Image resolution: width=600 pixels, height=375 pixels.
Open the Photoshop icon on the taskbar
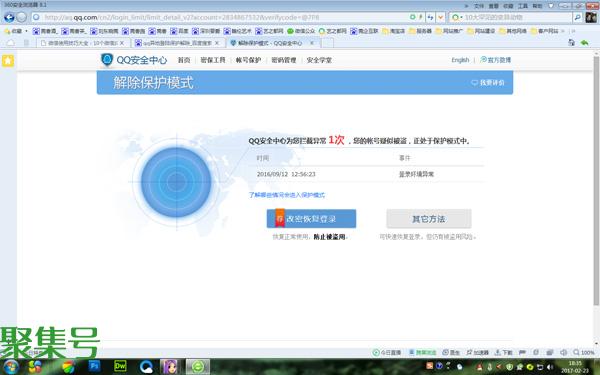coord(94,366)
